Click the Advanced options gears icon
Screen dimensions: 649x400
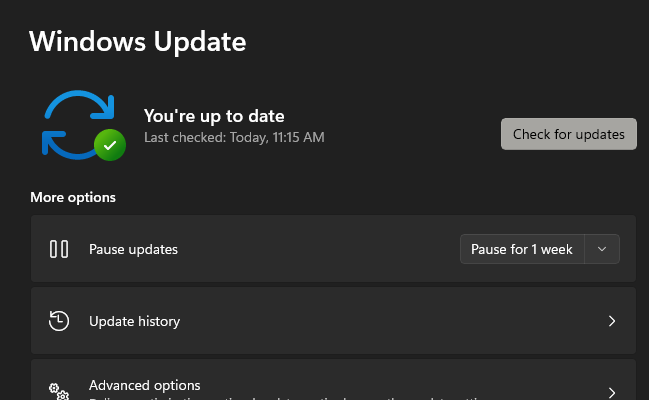[x=59, y=390]
